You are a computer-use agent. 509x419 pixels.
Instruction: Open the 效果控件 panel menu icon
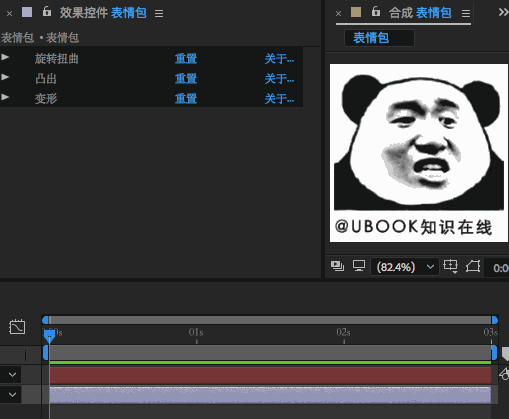[159, 13]
